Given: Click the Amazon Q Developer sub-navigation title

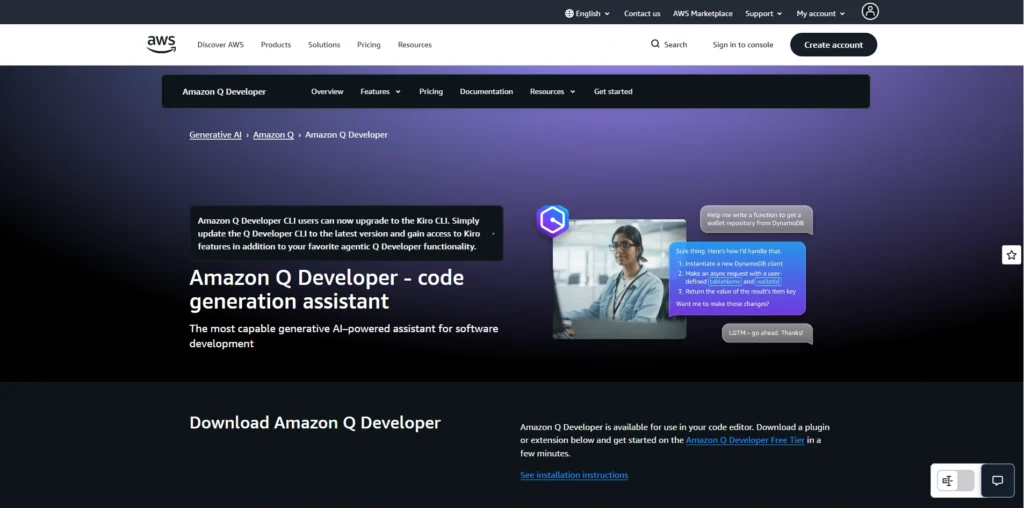Looking at the screenshot, I should click(x=224, y=91).
